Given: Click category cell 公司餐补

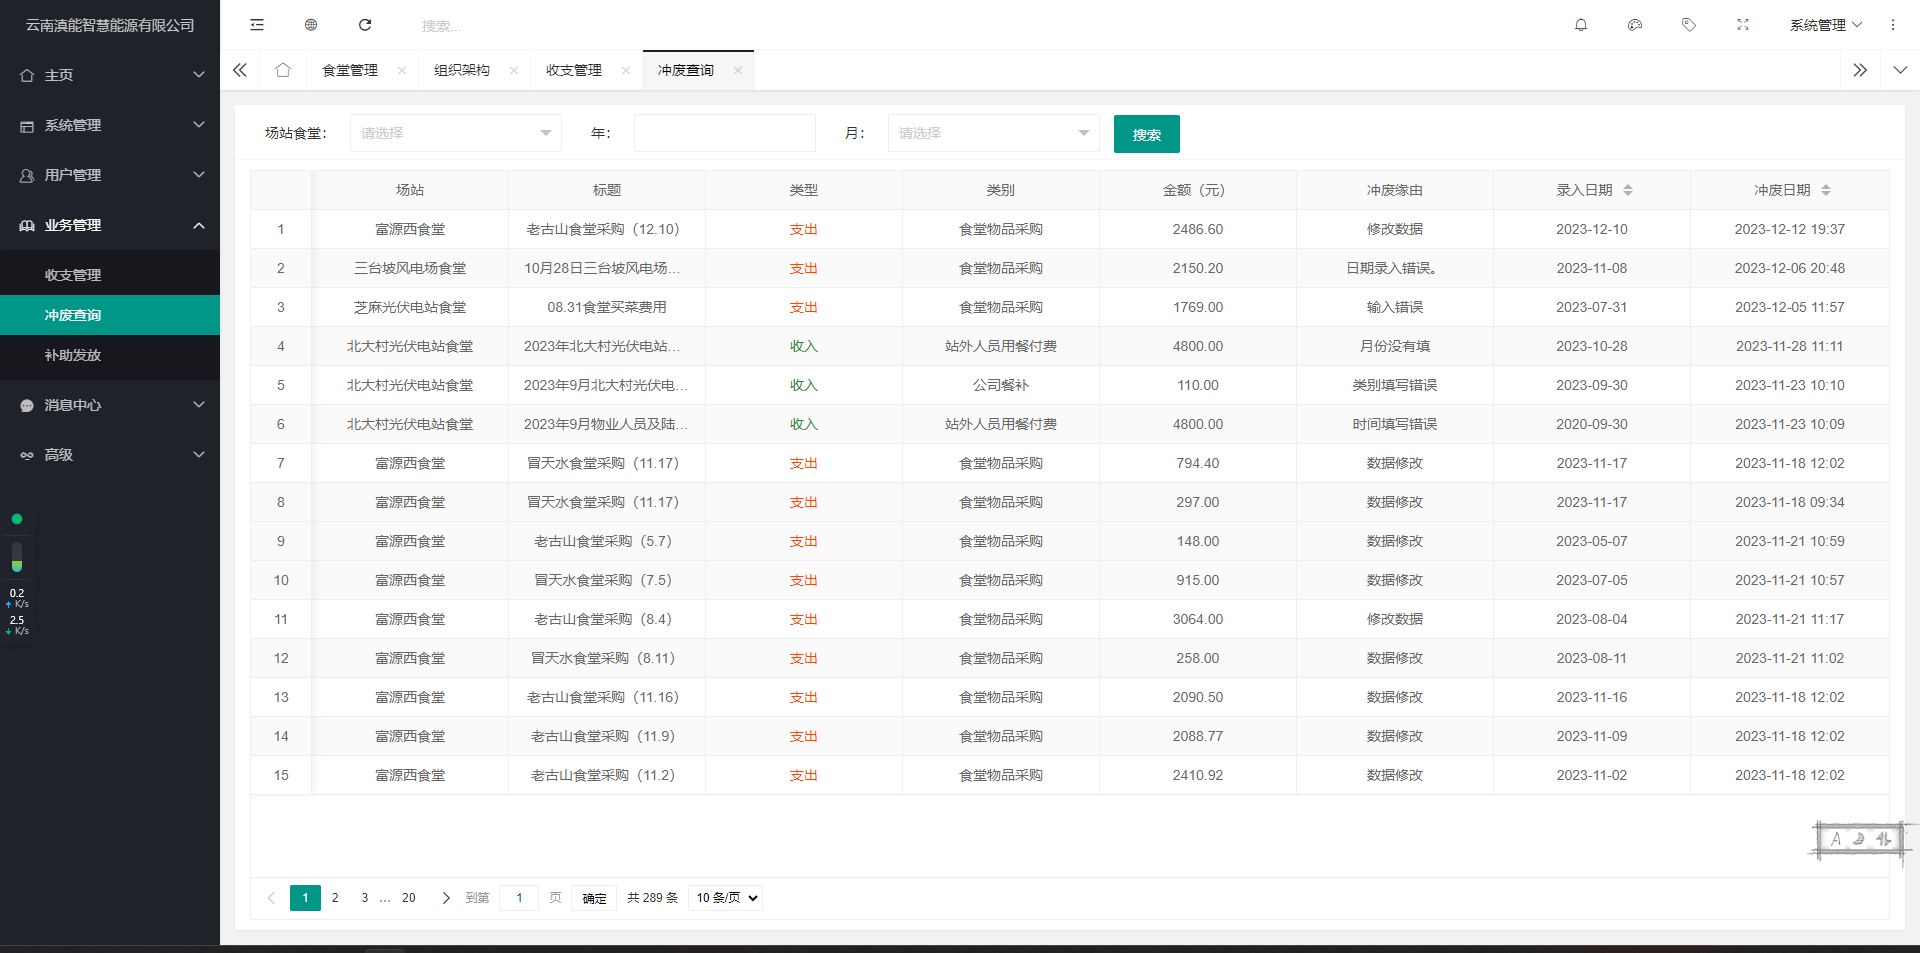Looking at the screenshot, I should [1001, 385].
